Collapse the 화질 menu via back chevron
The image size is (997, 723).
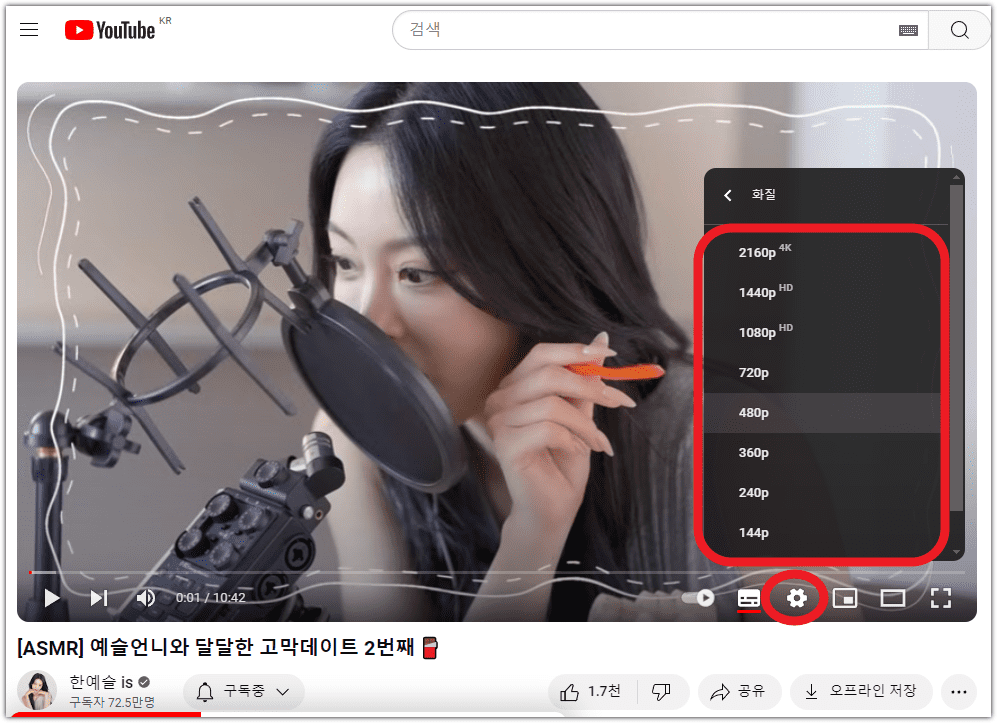coord(728,195)
